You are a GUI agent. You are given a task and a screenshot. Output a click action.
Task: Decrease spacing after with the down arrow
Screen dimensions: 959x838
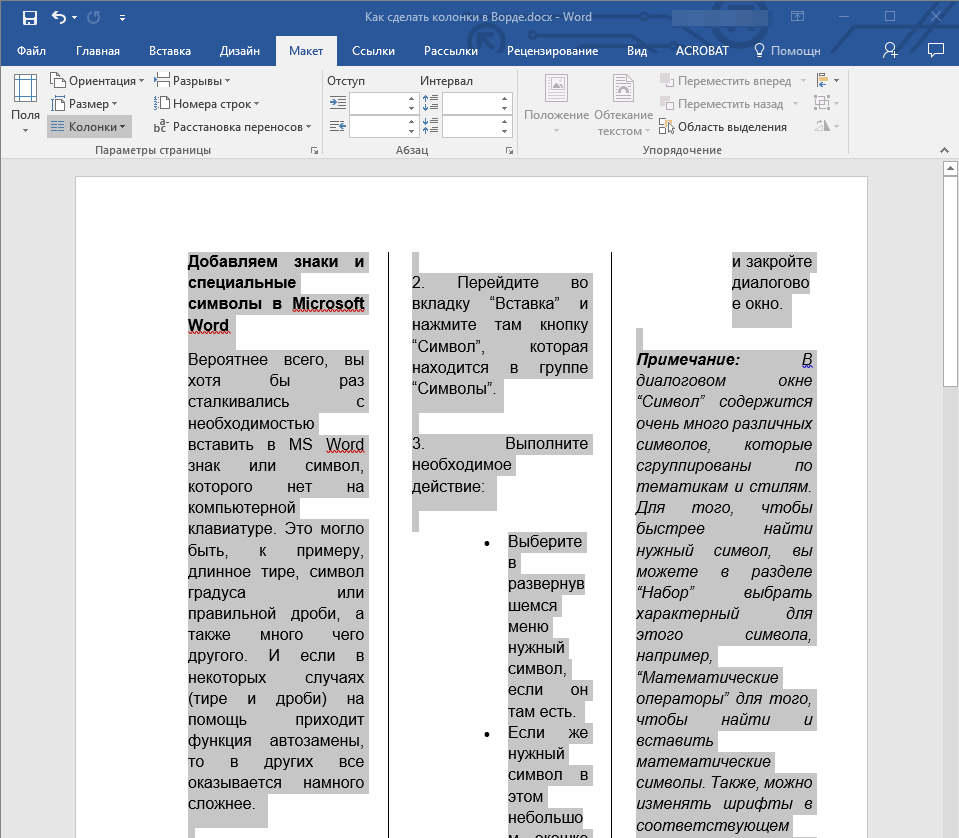[x=505, y=132]
